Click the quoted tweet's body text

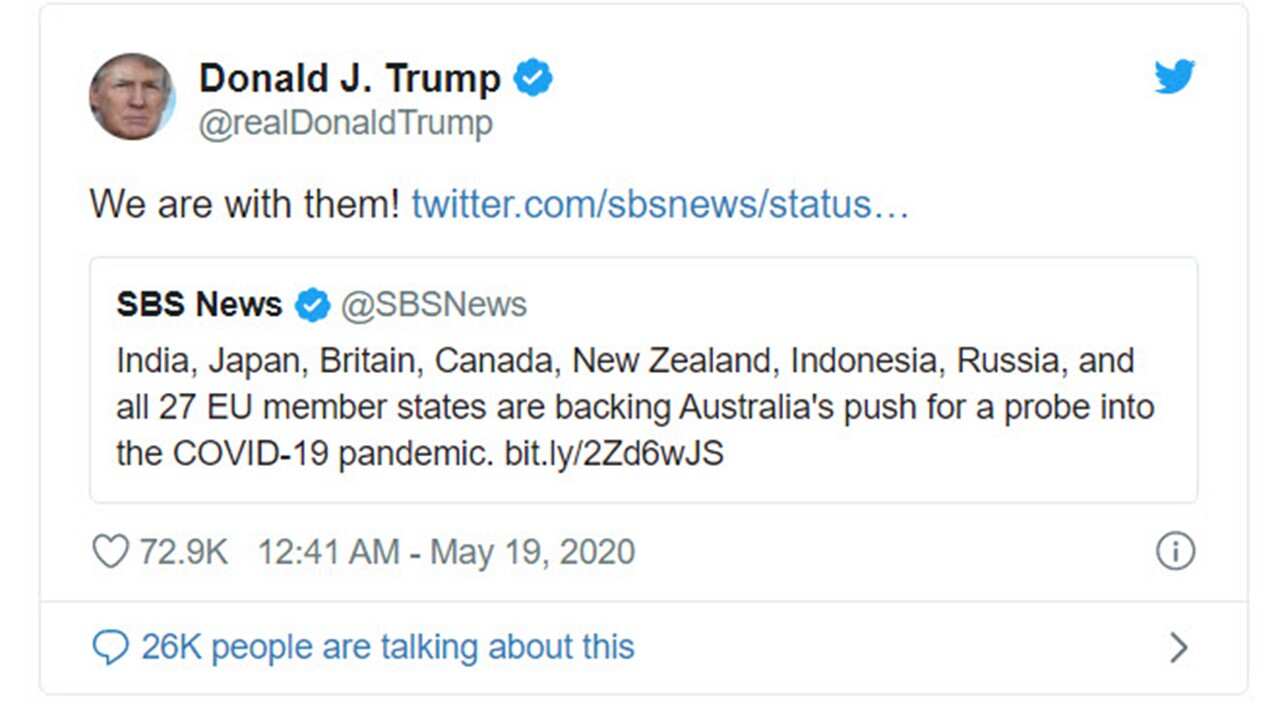635,407
